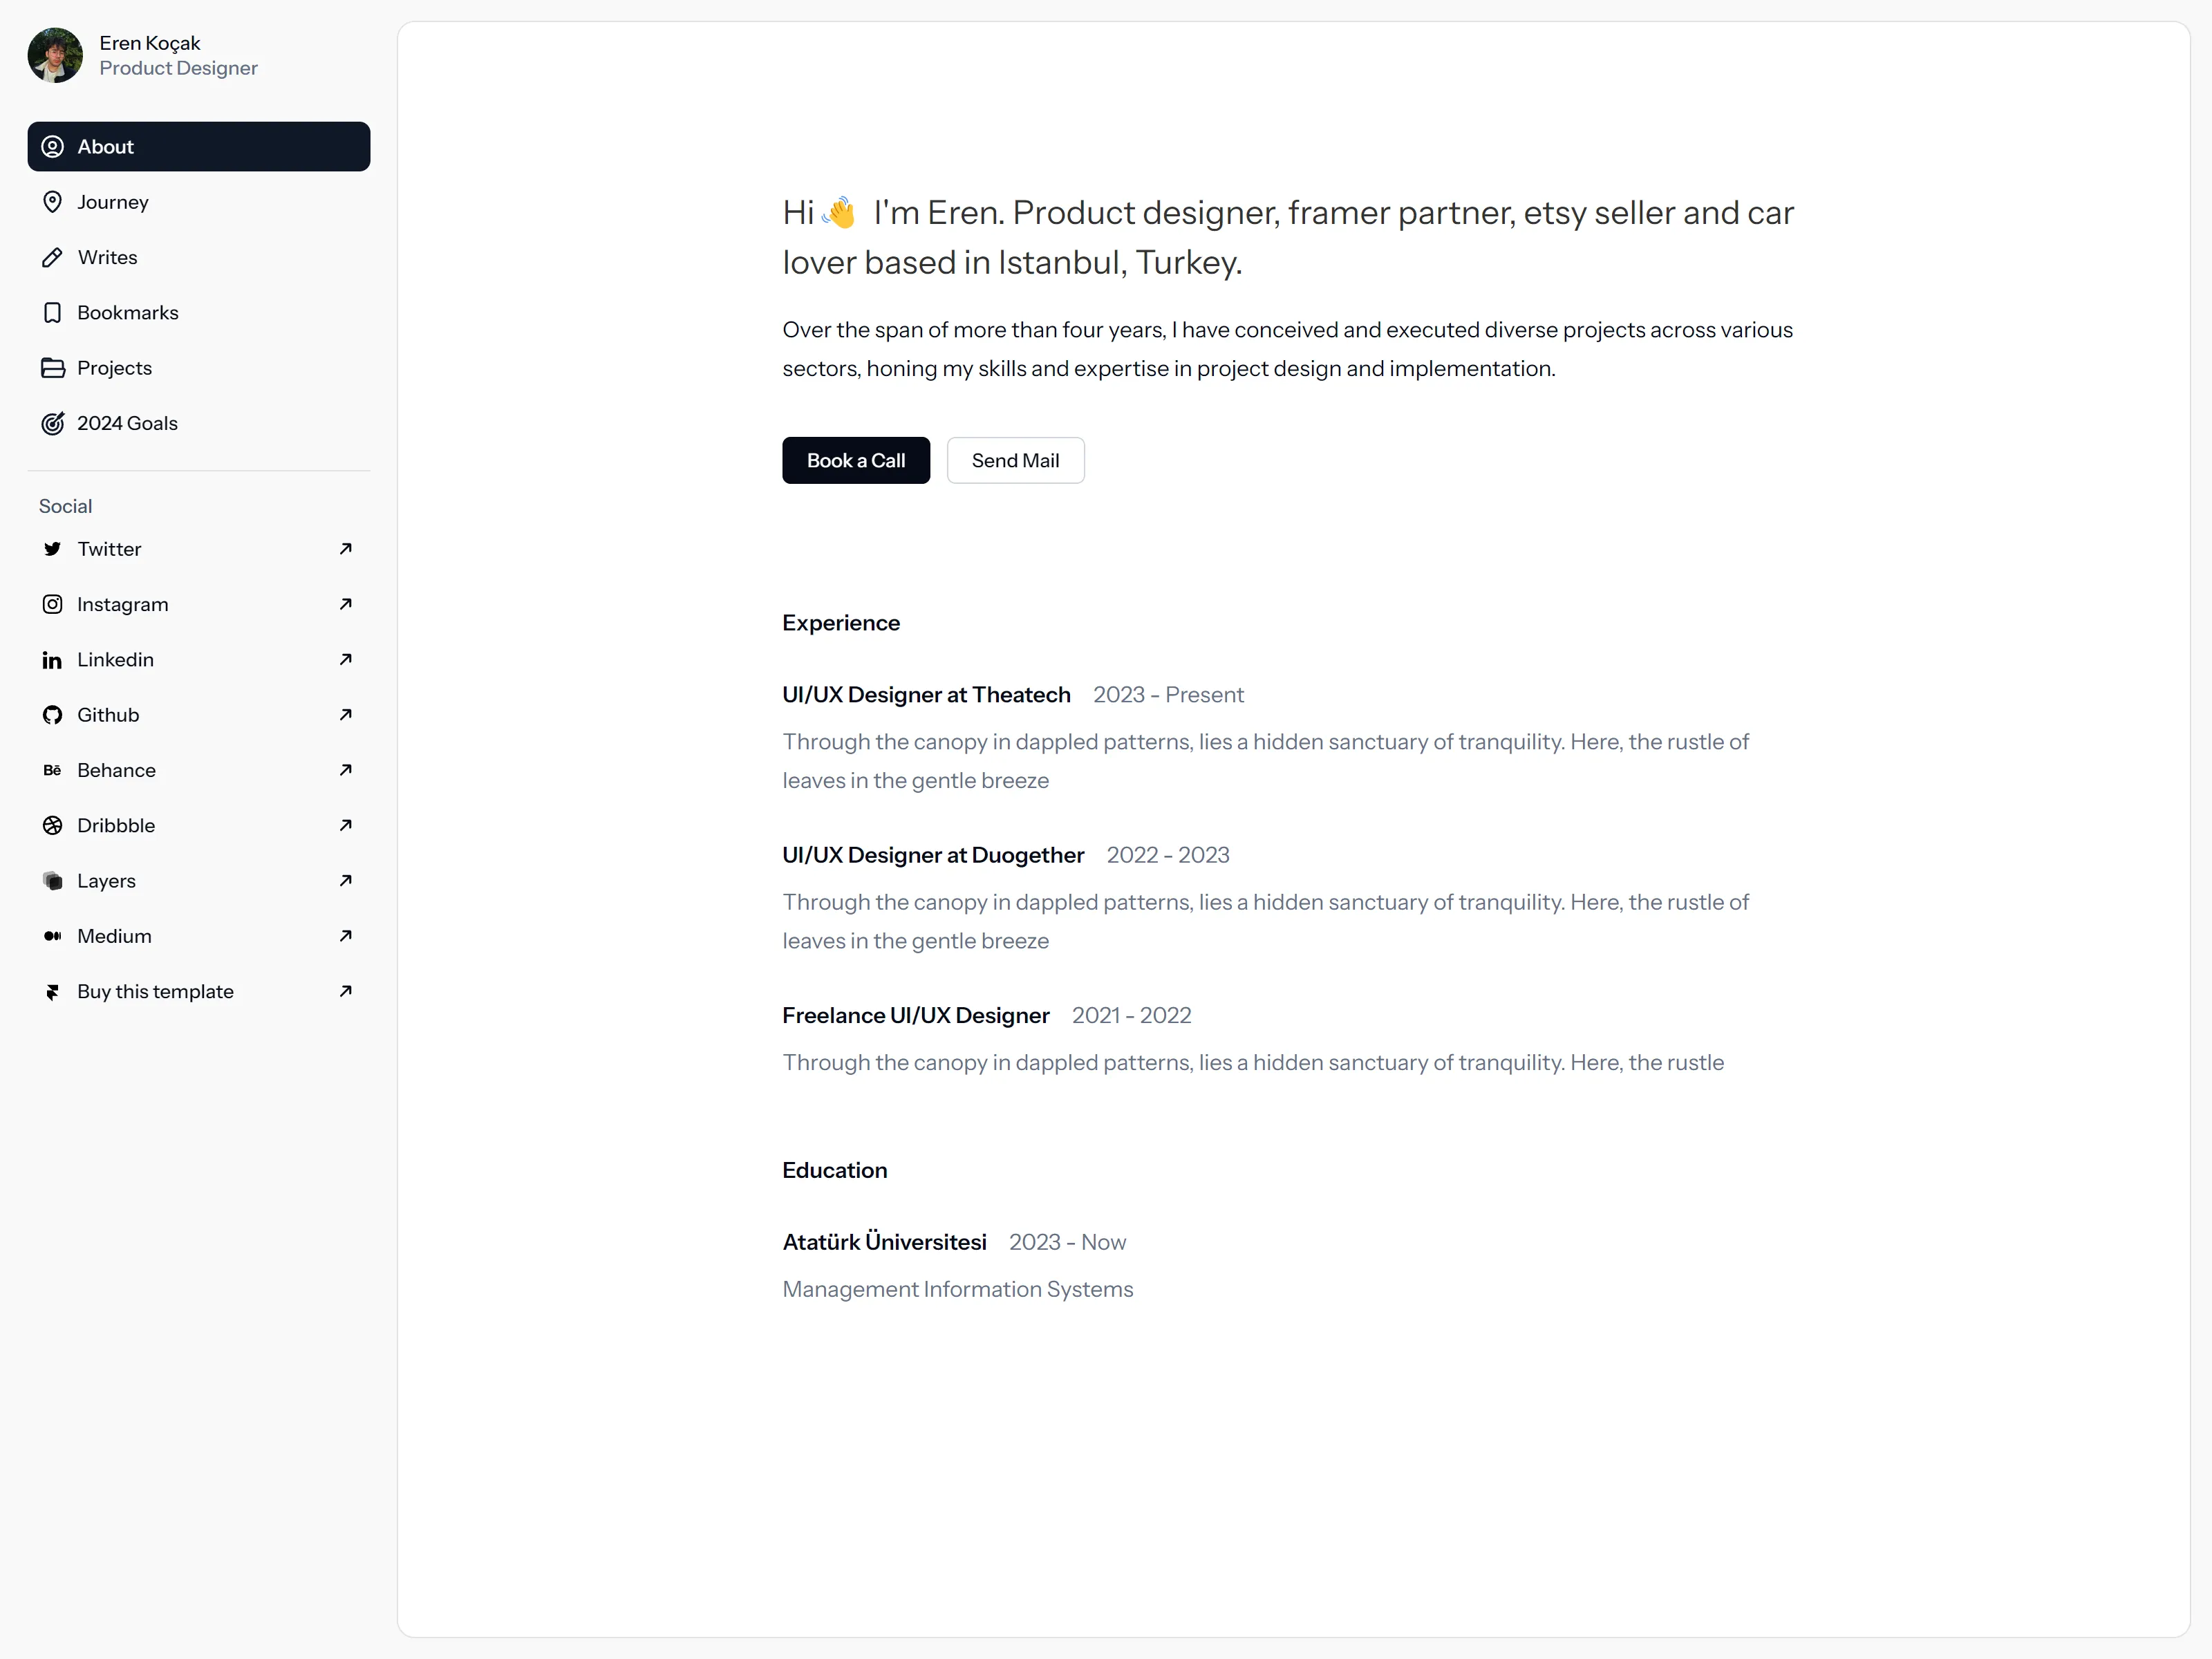Screen dimensions: 2212x1659
Task: Click Eren Koçak's profile avatar
Action: pyautogui.click(x=55, y=55)
